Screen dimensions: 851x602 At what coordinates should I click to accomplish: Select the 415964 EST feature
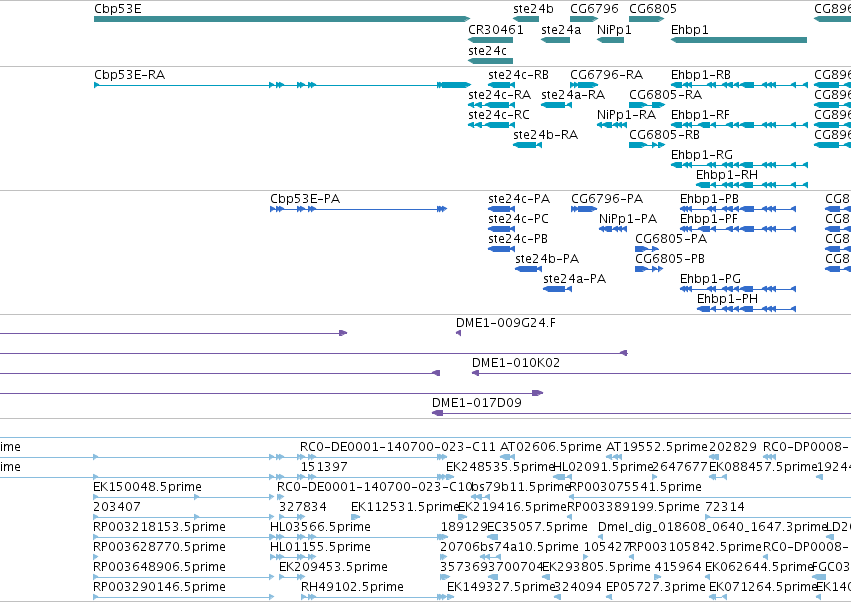point(658,578)
